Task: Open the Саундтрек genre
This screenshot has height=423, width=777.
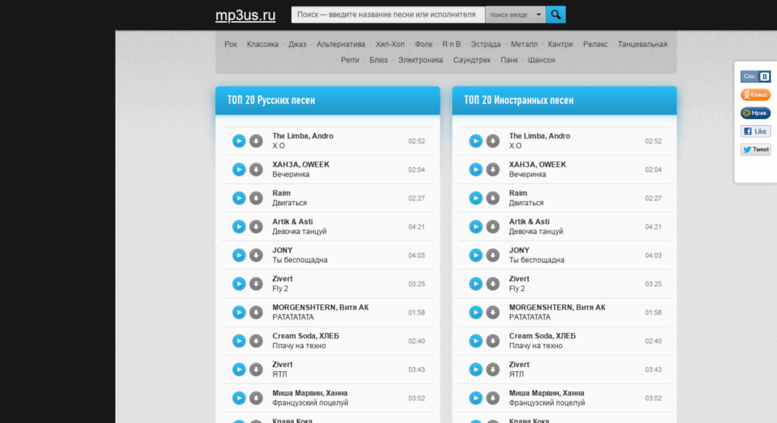Action: coord(472,60)
